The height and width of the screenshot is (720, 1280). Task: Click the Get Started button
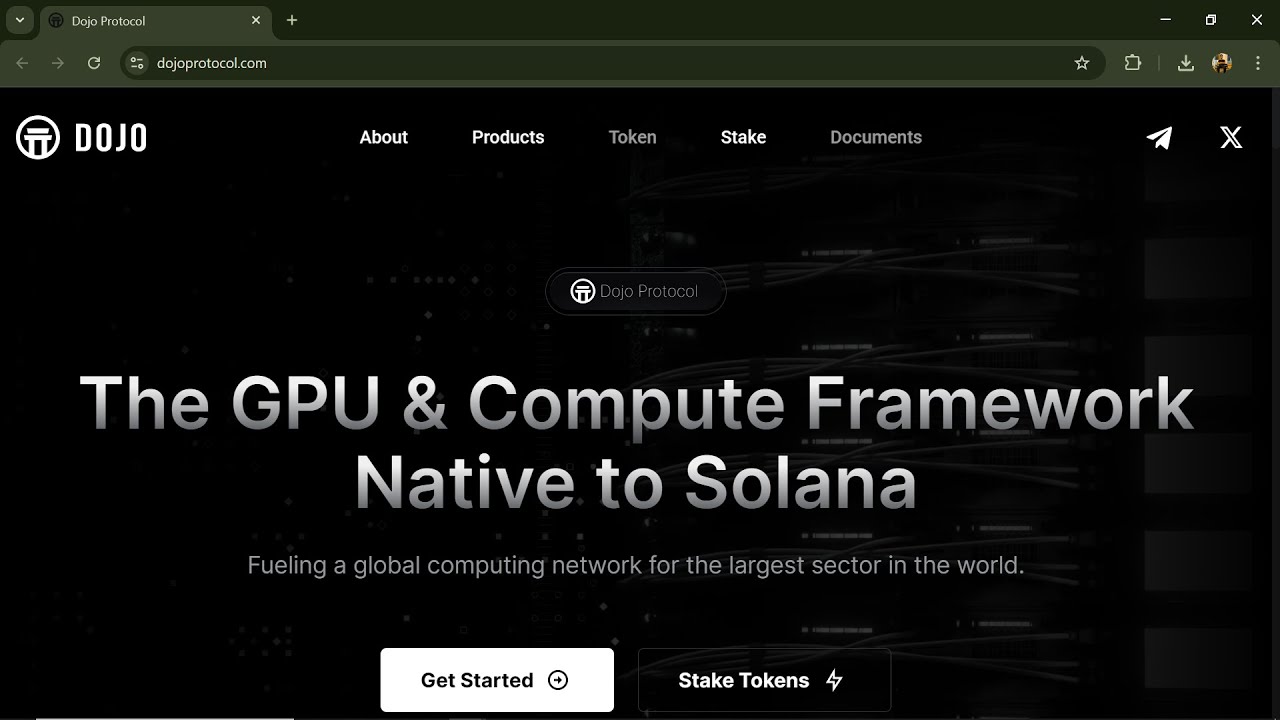[497, 680]
